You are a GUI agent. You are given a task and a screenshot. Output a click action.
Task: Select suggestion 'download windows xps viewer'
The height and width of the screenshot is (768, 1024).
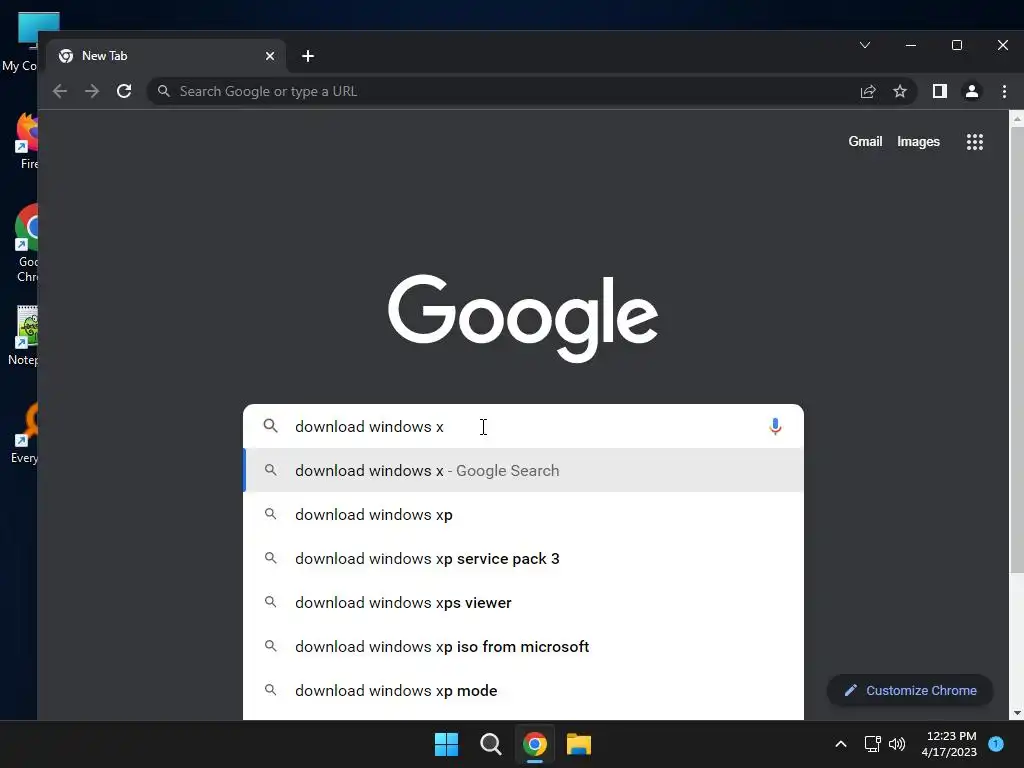pyautogui.click(x=523, y=602)
